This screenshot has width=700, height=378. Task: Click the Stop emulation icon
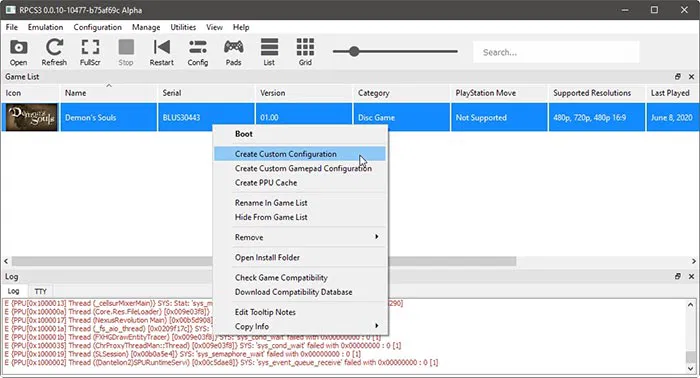pyautogui.click(x=126, y=52)
